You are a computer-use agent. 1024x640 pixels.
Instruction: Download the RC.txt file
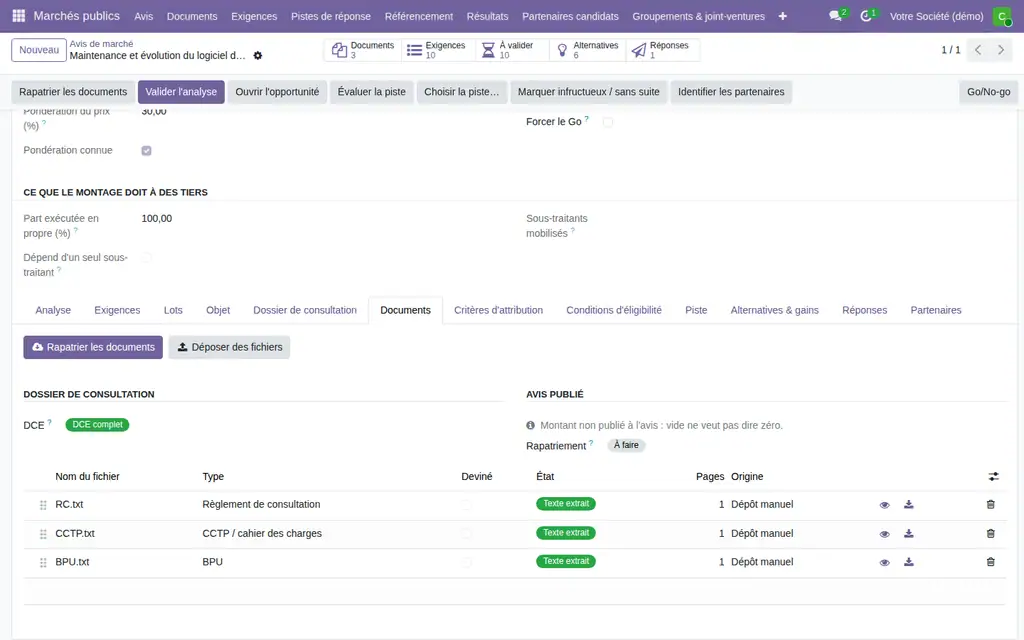908,504
